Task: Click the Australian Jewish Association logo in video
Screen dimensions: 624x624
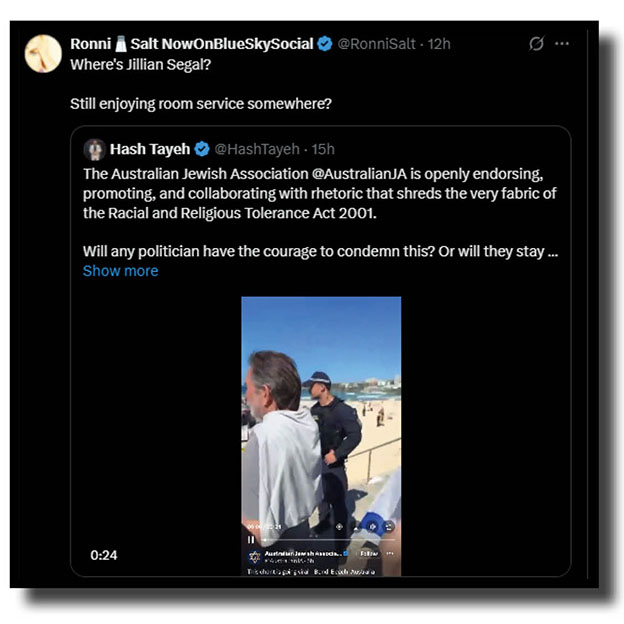Action: point(254,556)
